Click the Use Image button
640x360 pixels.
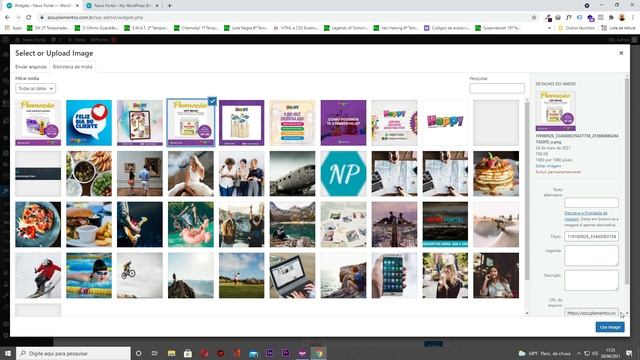click(610, 327)
